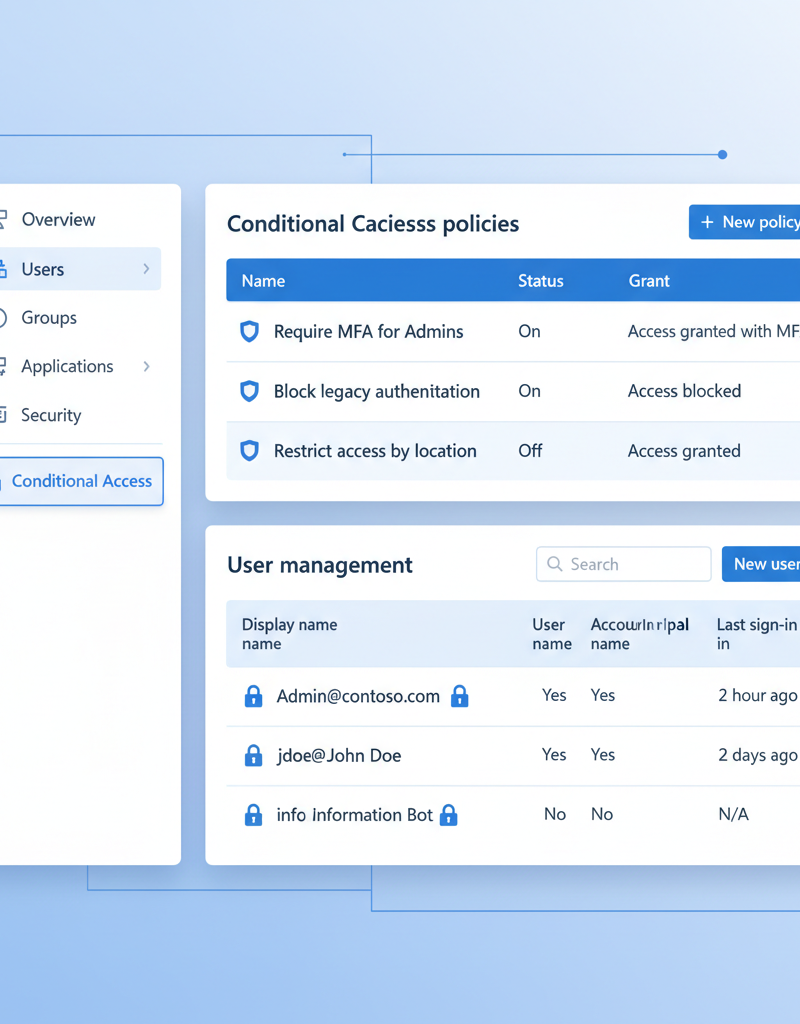The height and width of the screenshot is (1024, 800).
Task: Click 2 days ago sign-in value
Action: point(758,755)
